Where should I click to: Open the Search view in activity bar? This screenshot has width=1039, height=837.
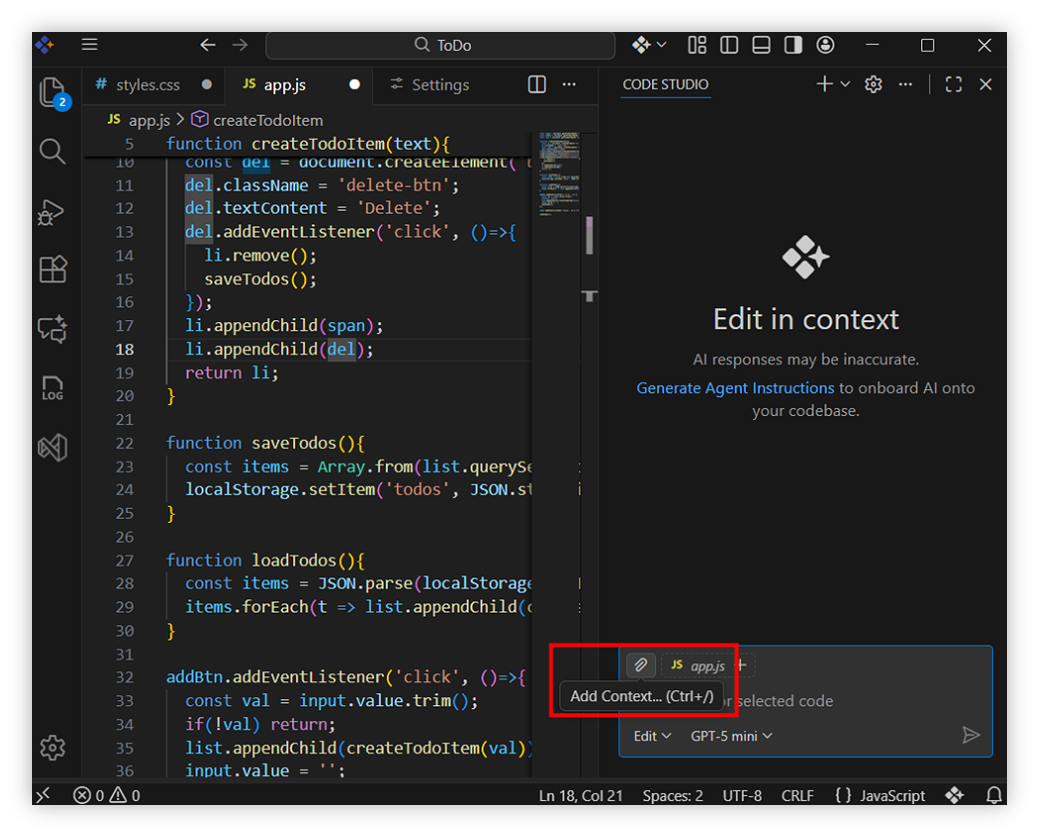[x=52, y=151]
